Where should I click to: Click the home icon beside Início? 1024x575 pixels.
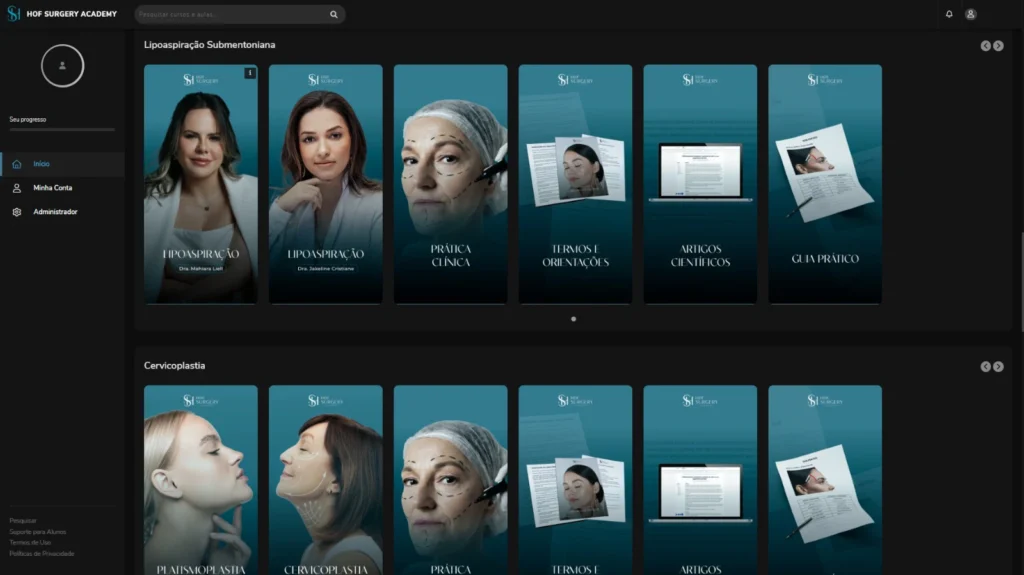pos(17,164)
